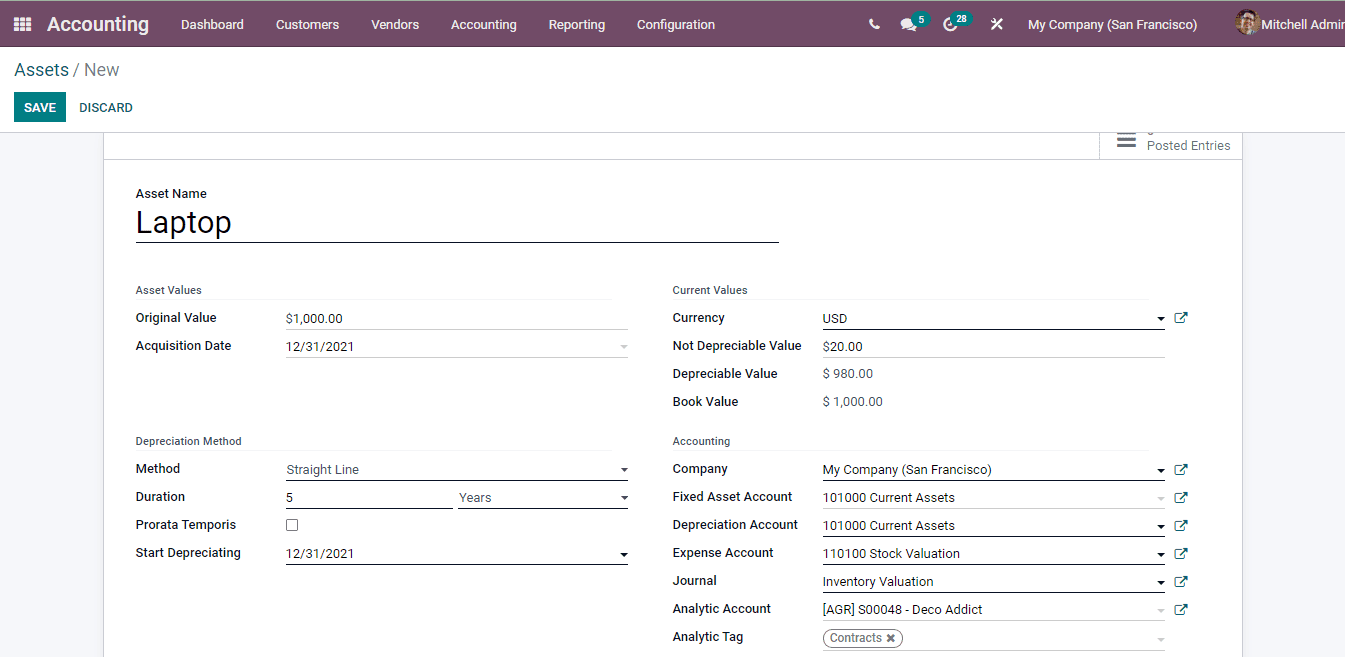The width and height of the screenshot is (1345, 657).
Task: Open messages via the chat bubble icon
Action: (x=906, y=25)
